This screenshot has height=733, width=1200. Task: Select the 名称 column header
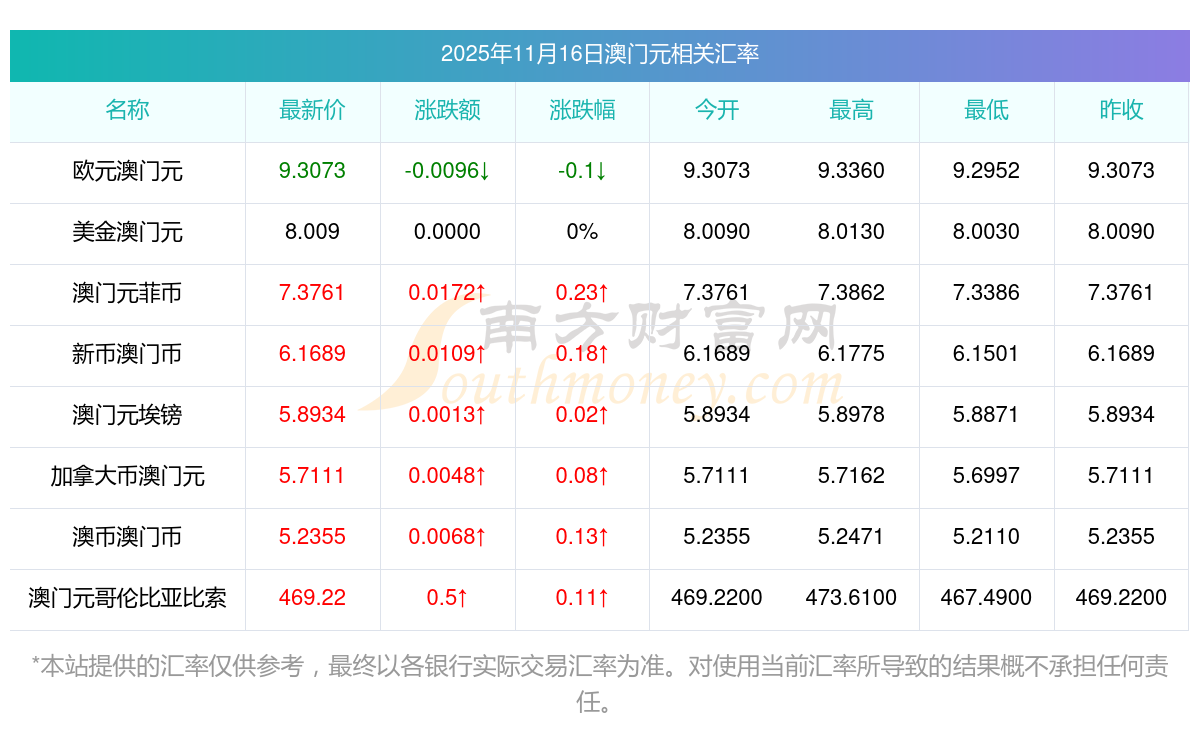127,110
